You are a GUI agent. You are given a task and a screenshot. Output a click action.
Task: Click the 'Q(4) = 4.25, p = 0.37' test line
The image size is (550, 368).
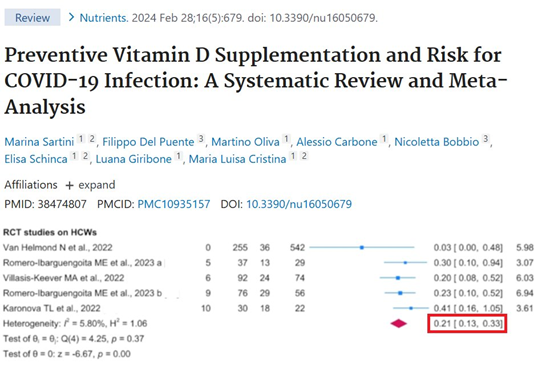click(73, 339)
